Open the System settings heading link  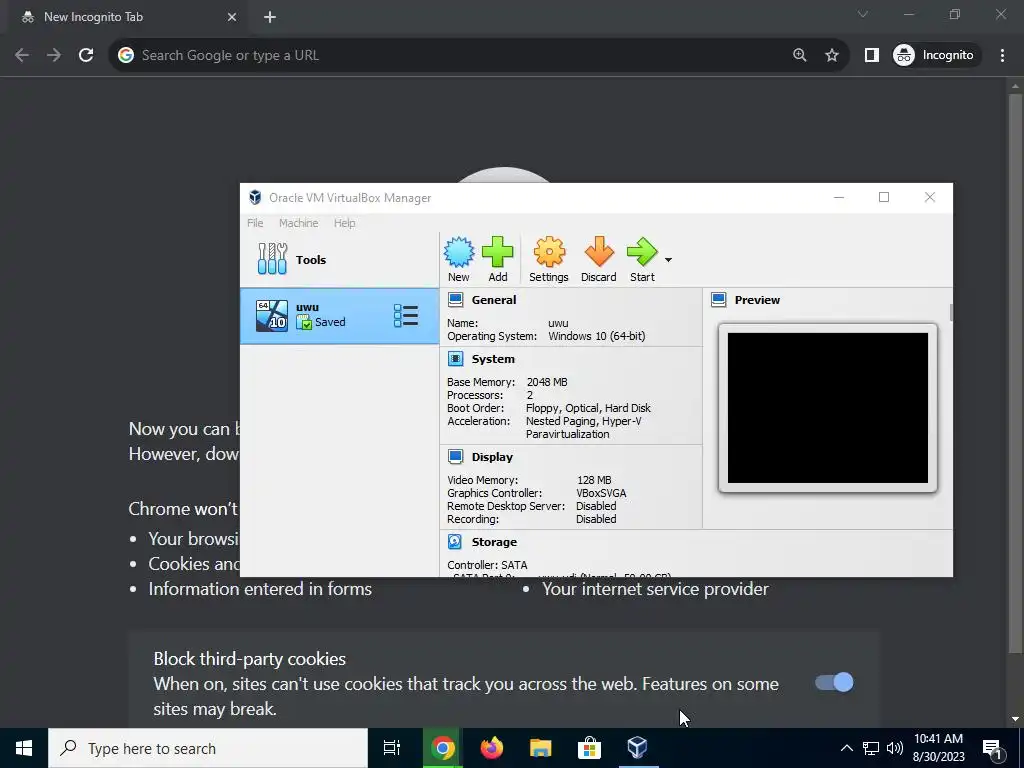click(x=493, y=359)
